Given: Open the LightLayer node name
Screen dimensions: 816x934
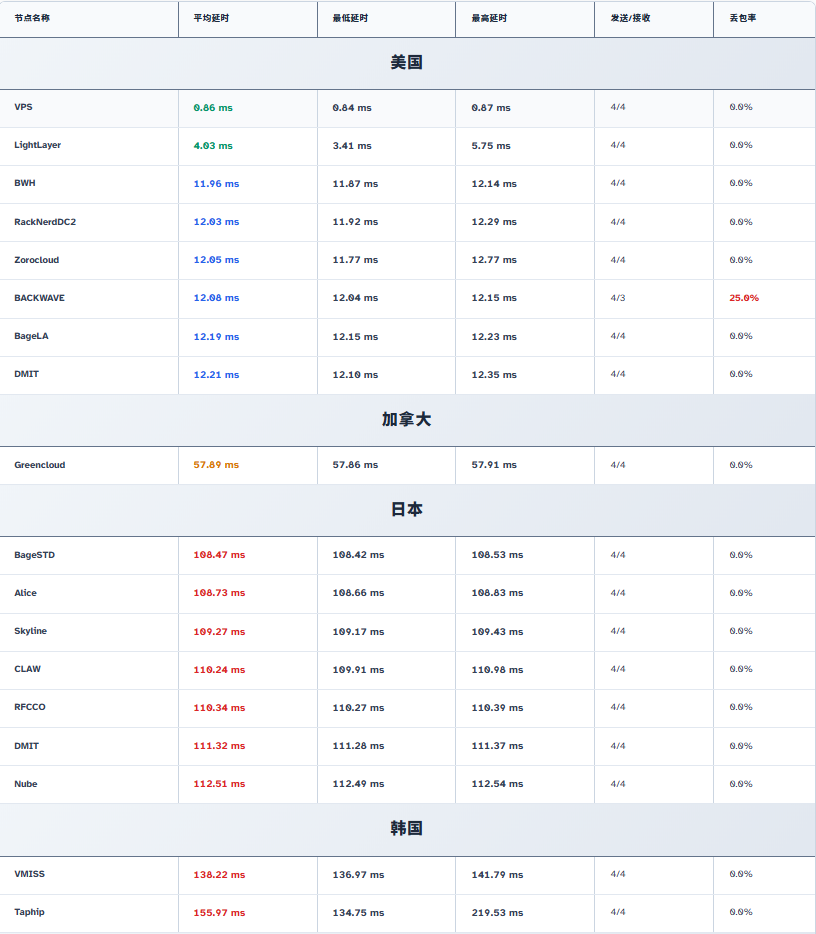Looking at the screenshot, I should click(x=37, y=145).
